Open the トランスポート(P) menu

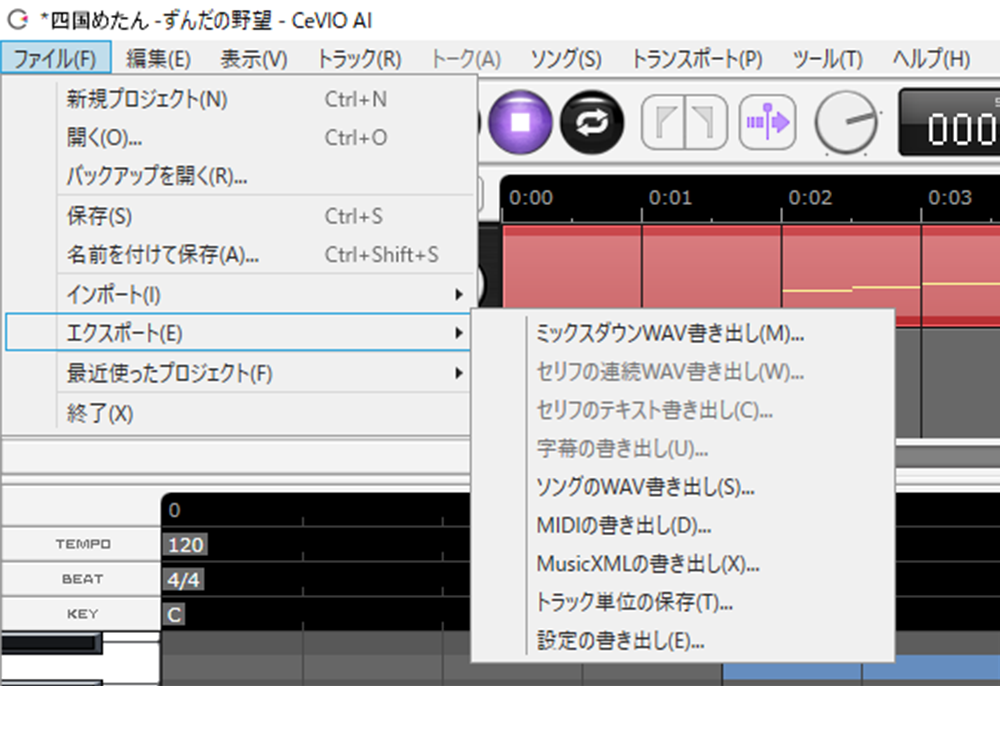[697, 59]
